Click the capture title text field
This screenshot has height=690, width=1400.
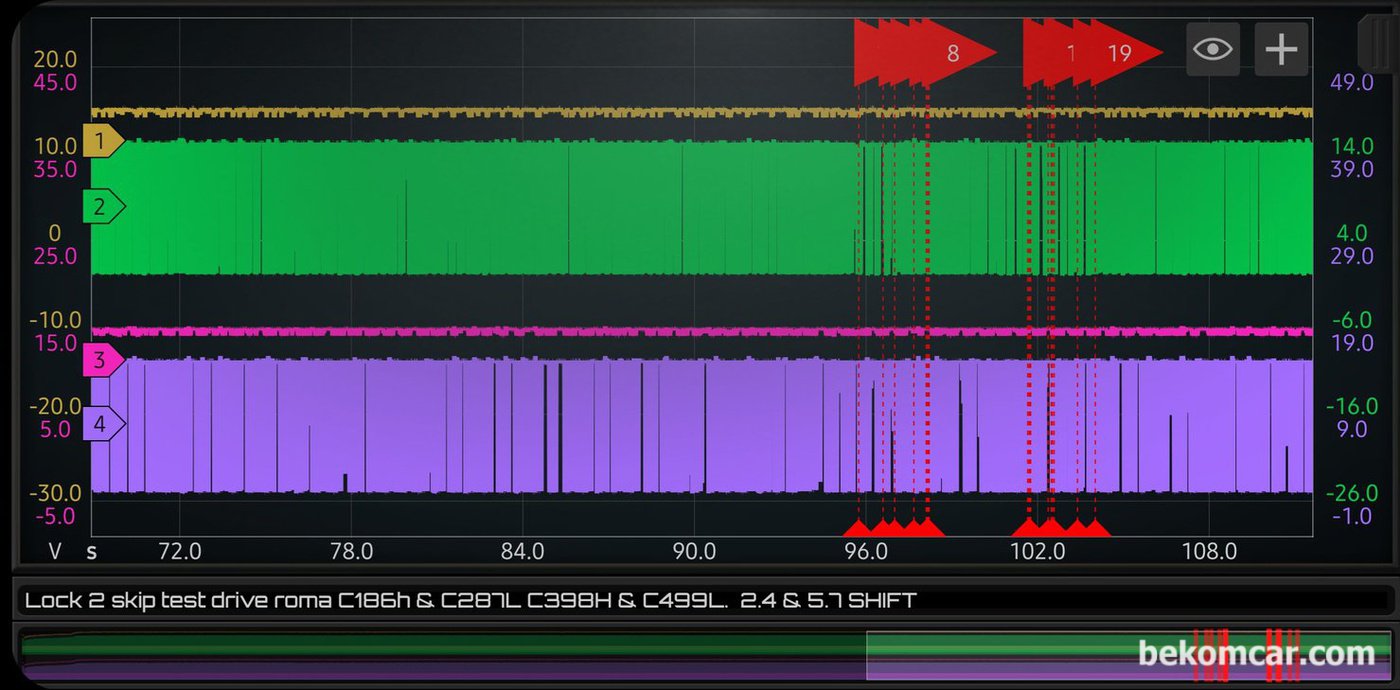[x=702, y=600]
